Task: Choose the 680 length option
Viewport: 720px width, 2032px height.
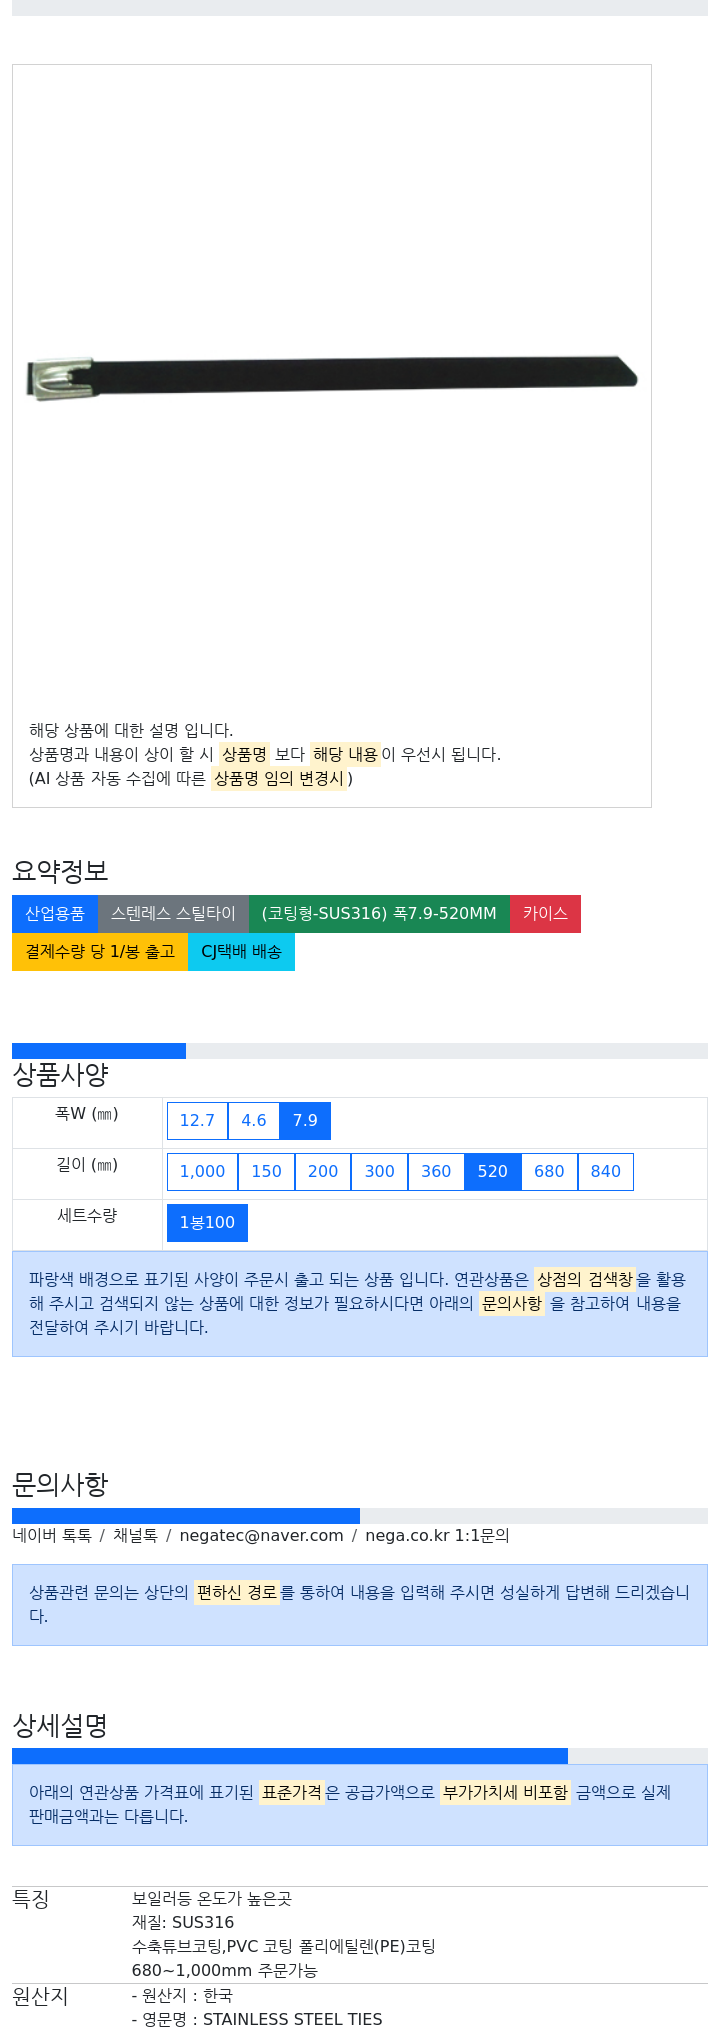Action: (x=549, y=1171)
